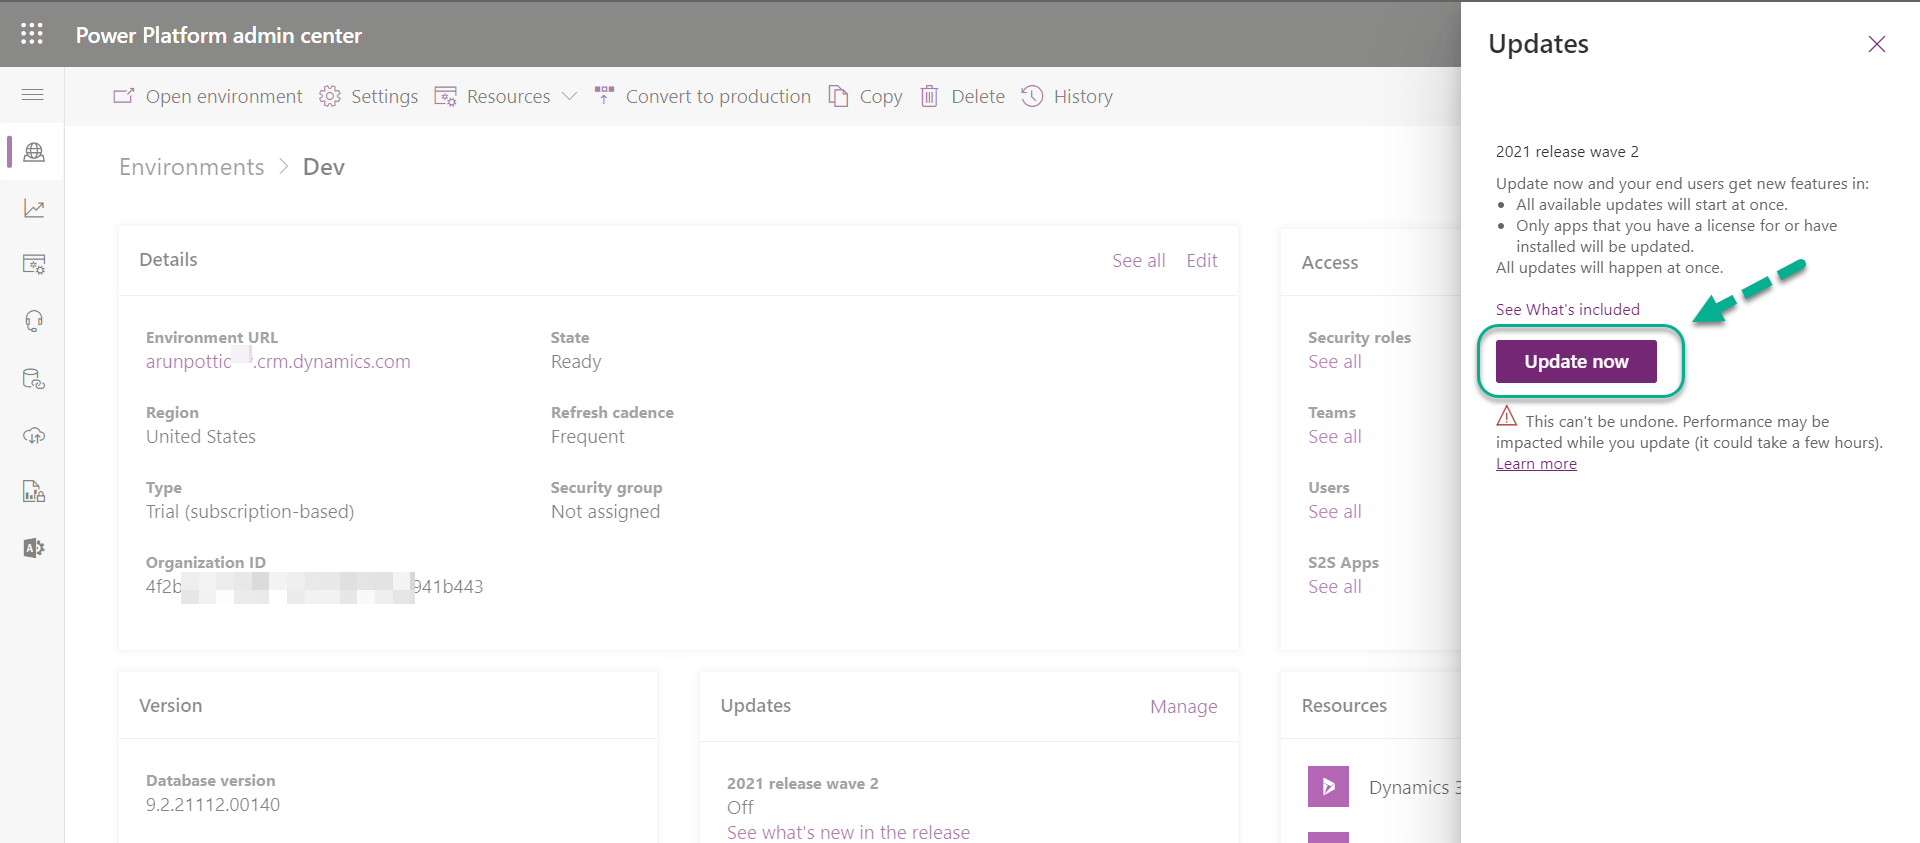Open Policies document-lock icon in sidebar
Image resolution: width=1920 pixels, height=843 pixels.
click(x=34, y=491)
